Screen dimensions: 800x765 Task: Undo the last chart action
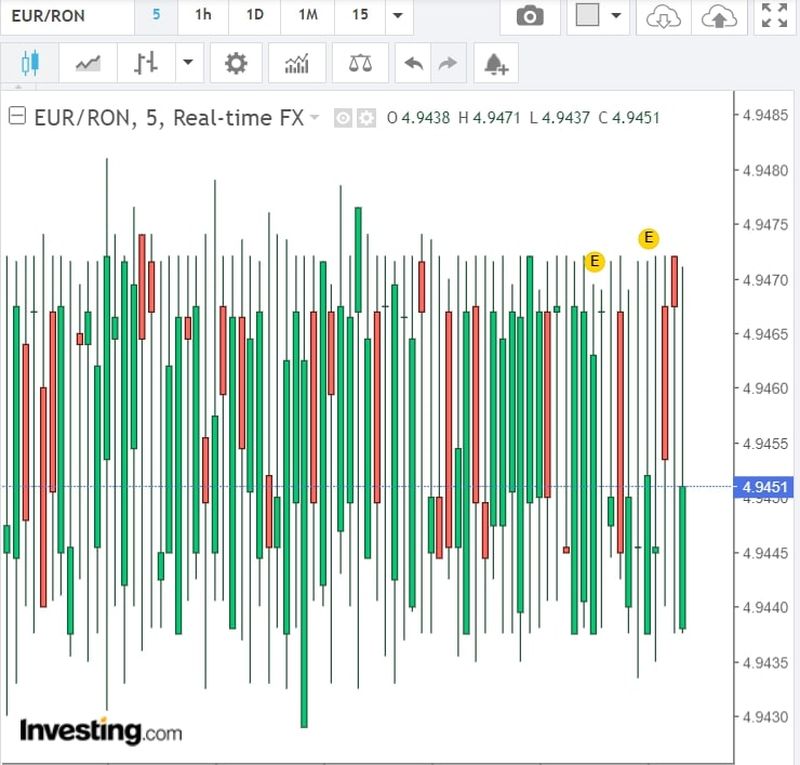pos(413,64)
